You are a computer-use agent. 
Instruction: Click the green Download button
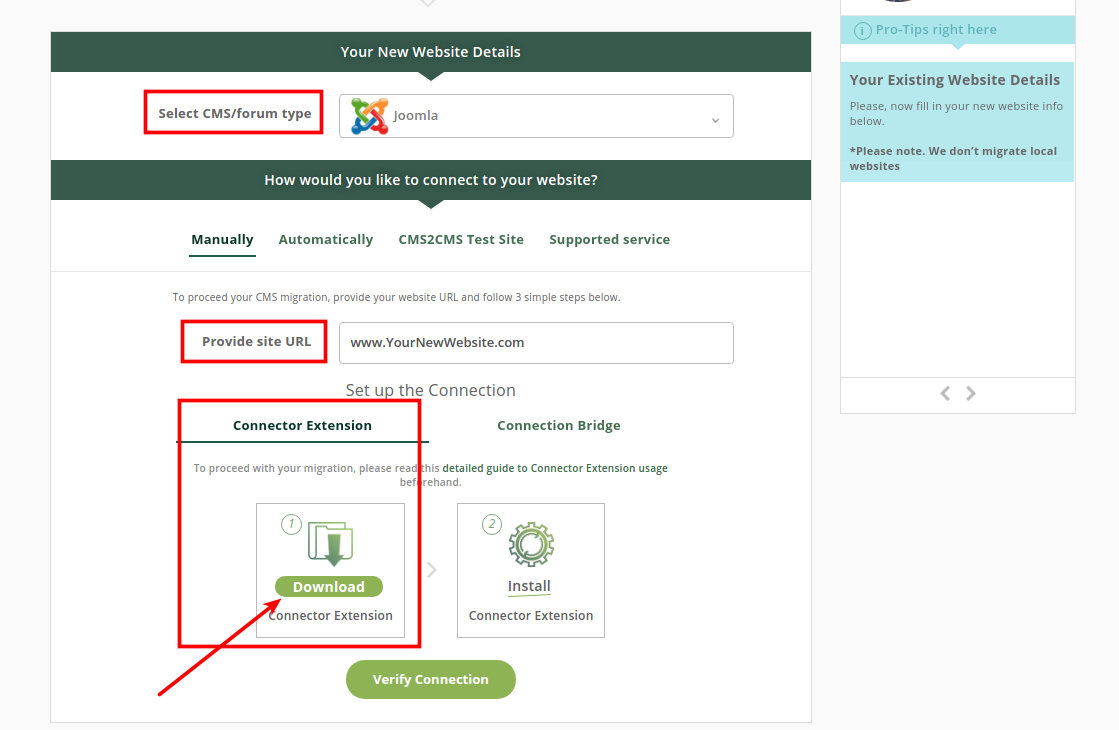329,587
